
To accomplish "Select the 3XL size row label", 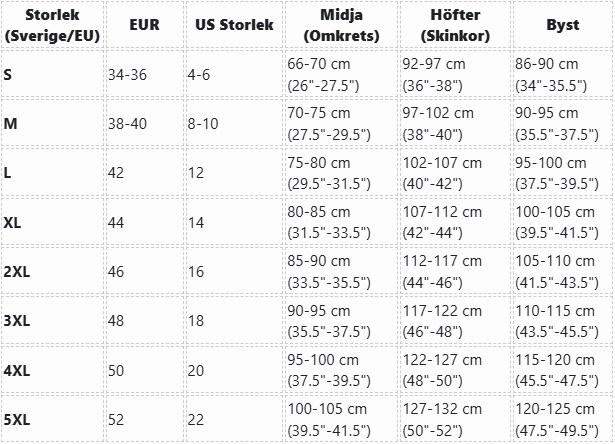I will (17, 320).
